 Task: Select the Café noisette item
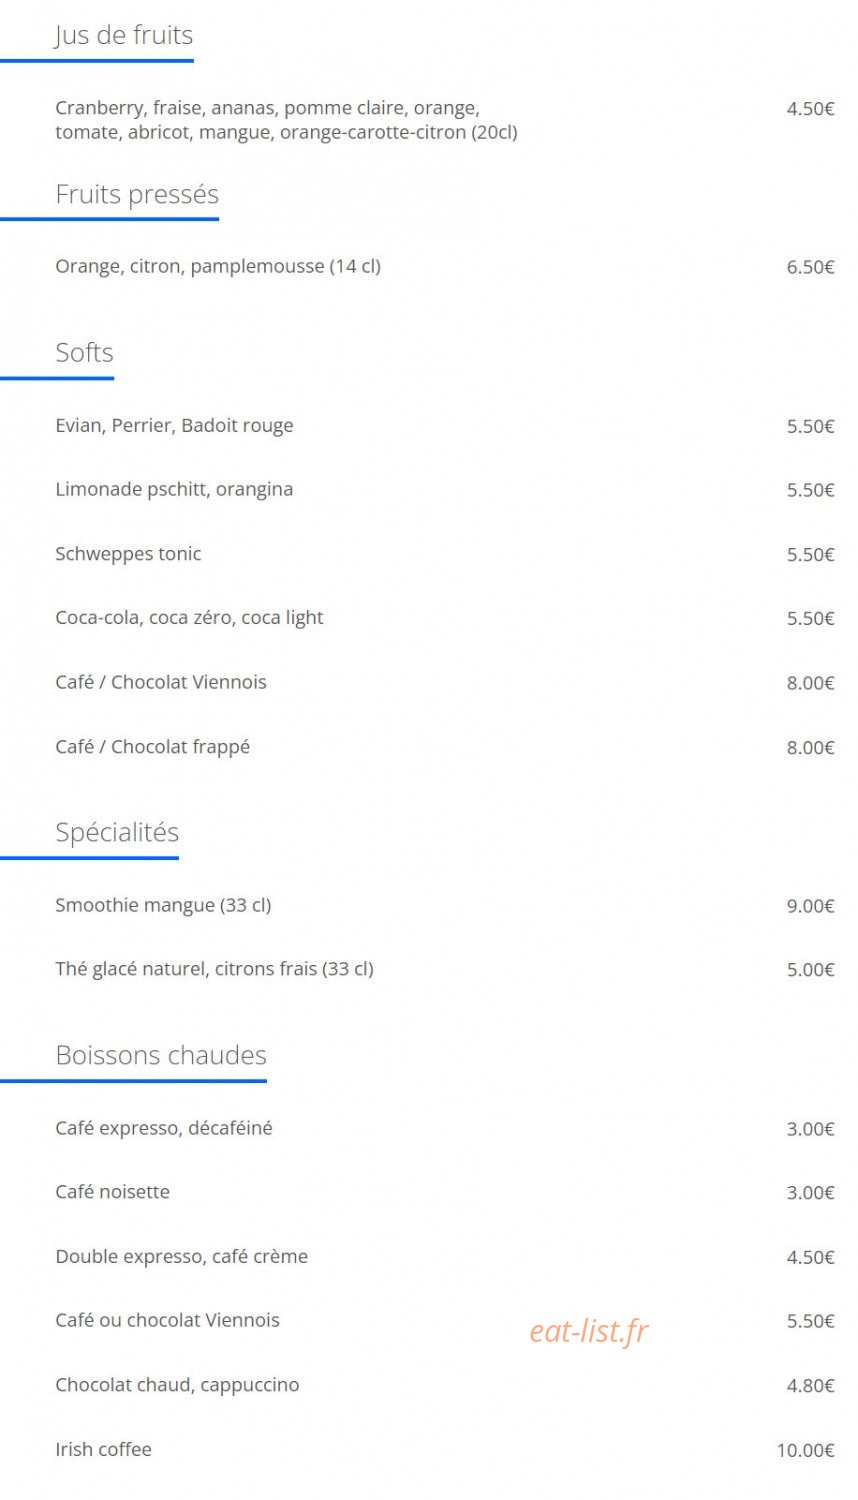(112, 1192)
